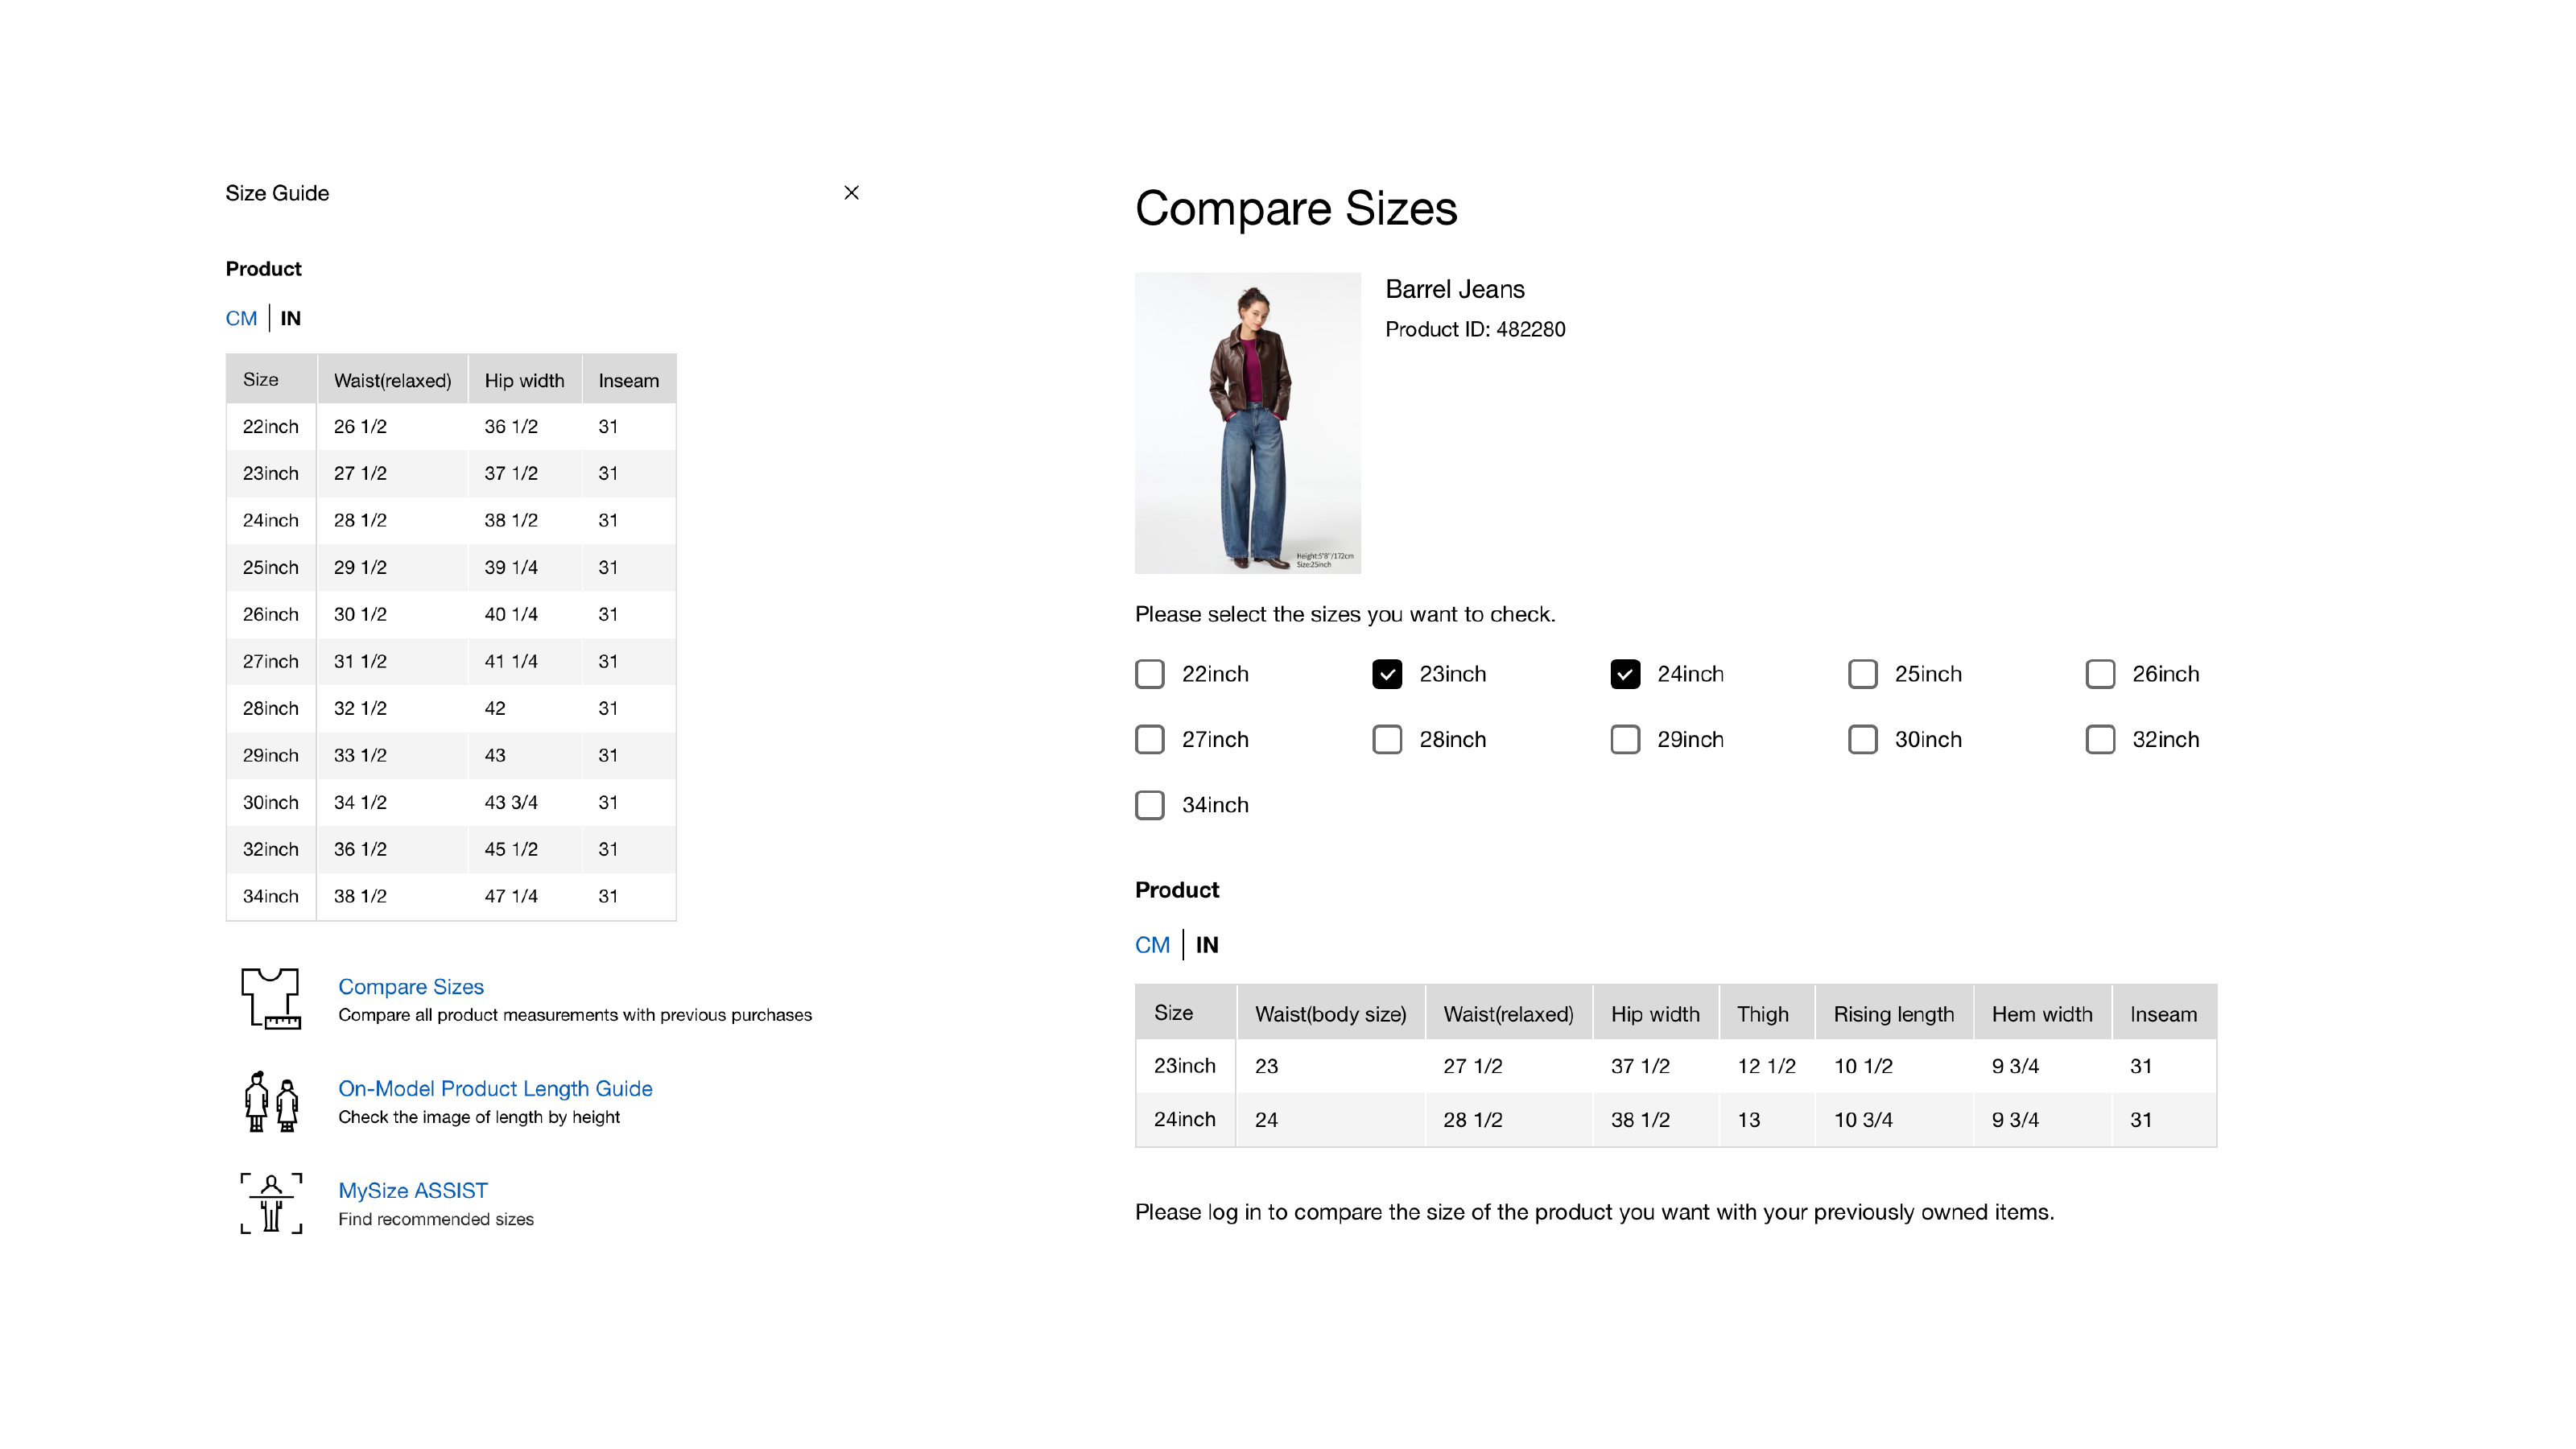Image resolution: width=2576 pixels, height=1449 pixels.
Task: Open the MySize ASSIST link
Action: pyautogui.click(x=413, y=1190)
